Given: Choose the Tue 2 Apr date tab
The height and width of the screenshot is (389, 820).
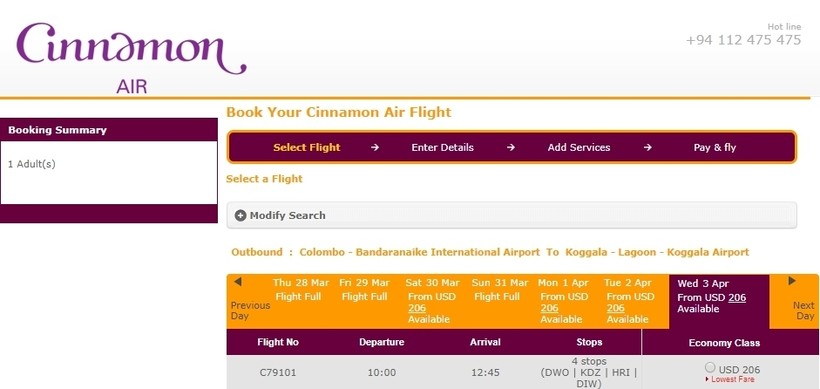Looking at the screenshot, I should tap(630, 301).
